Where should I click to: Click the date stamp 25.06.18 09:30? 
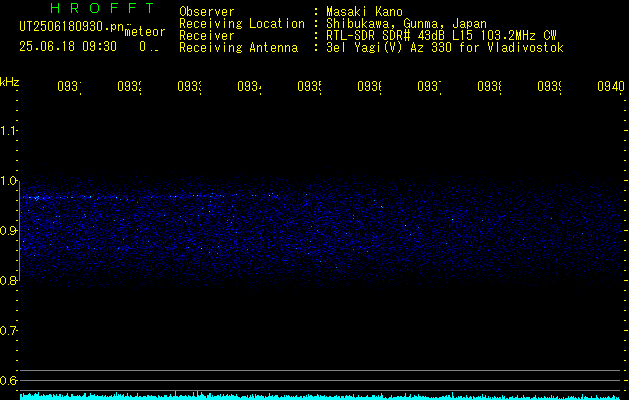point(68,47)
